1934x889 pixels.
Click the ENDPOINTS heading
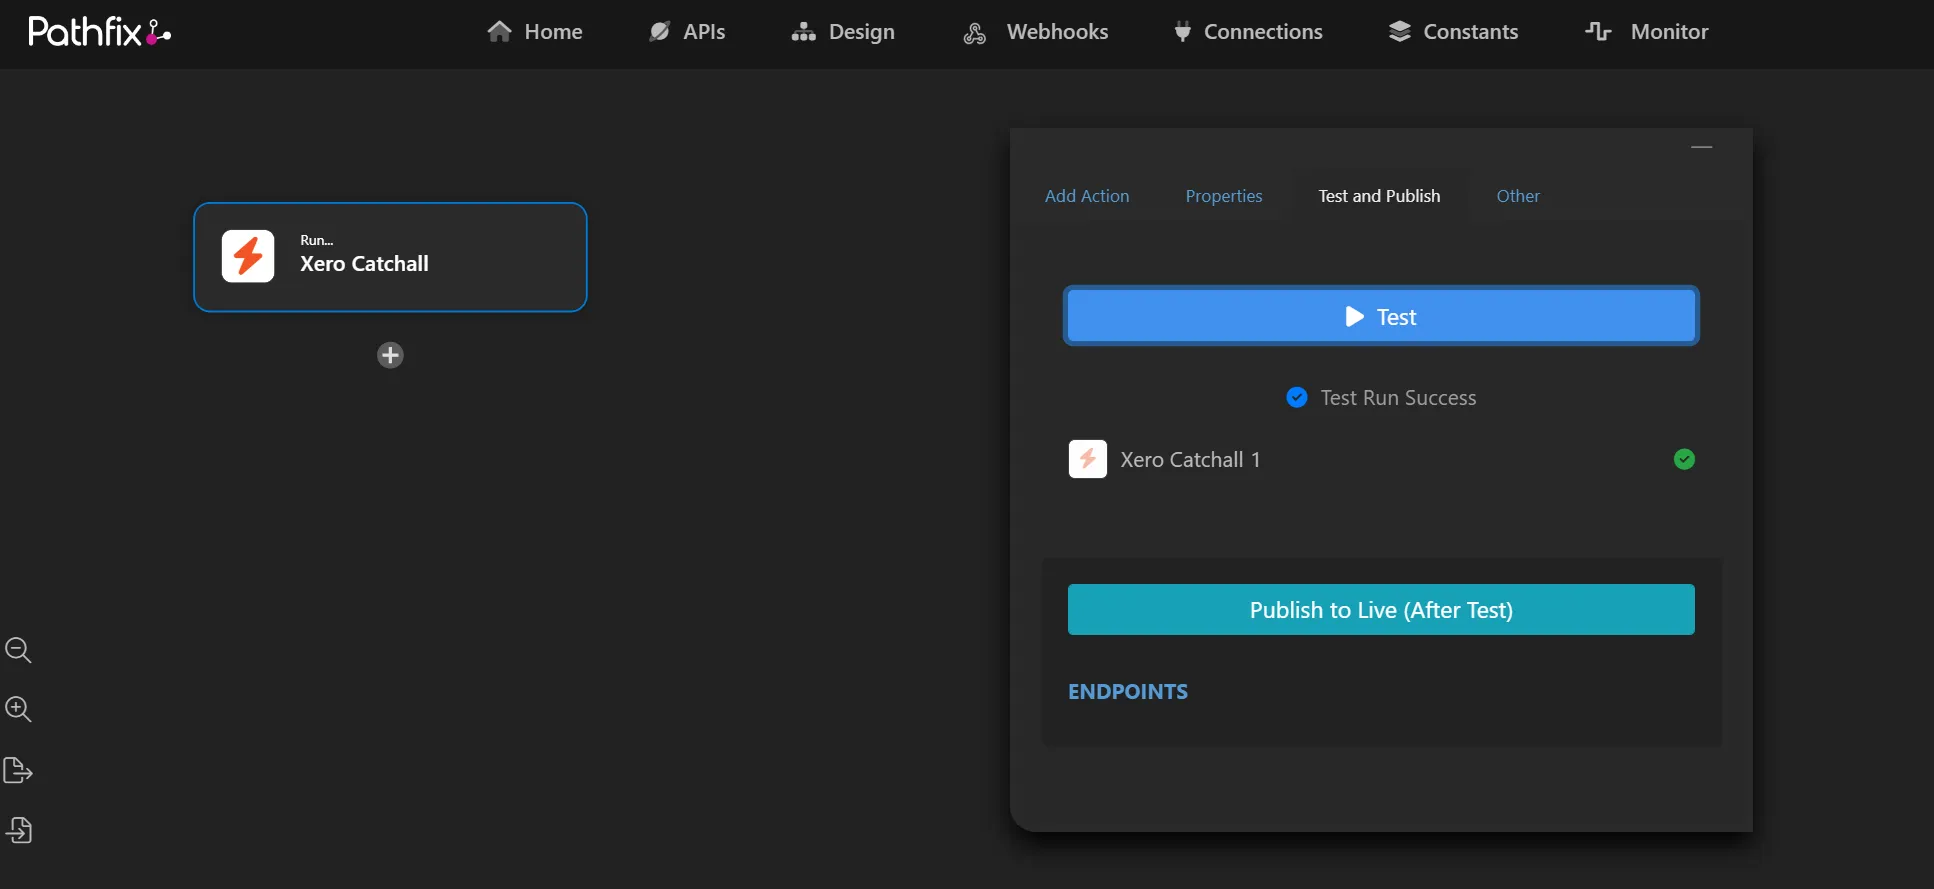(x=1128, y=692)
